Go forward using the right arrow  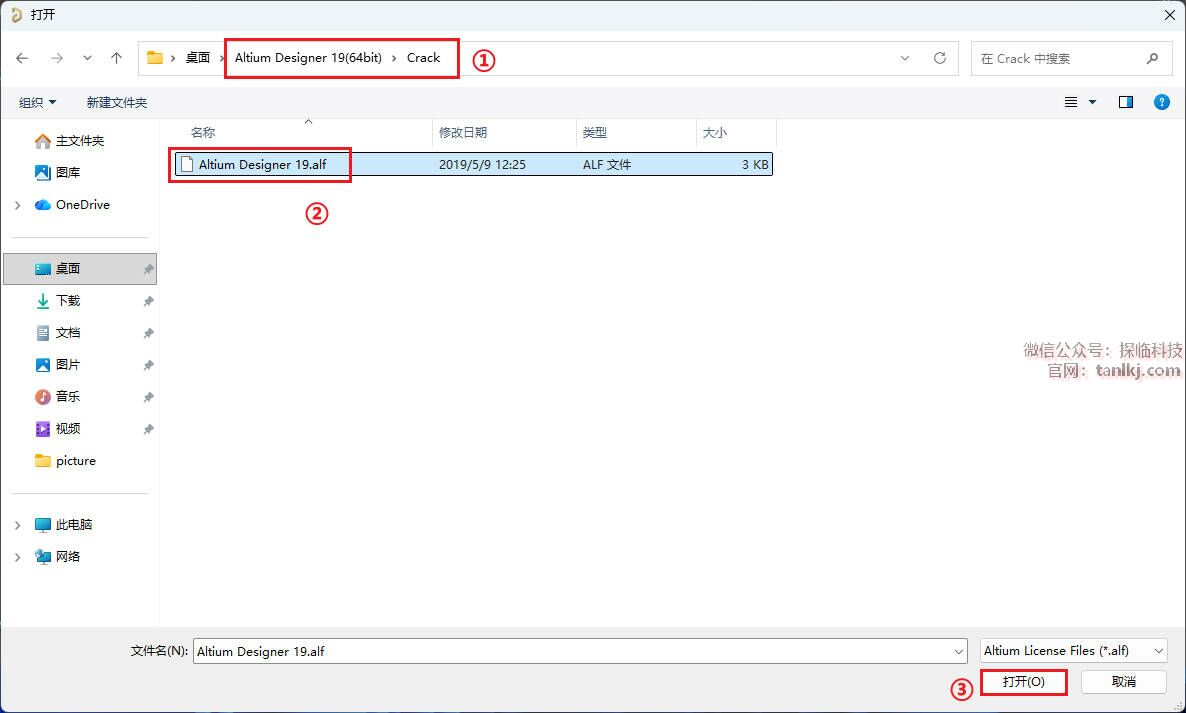[57, 58]
